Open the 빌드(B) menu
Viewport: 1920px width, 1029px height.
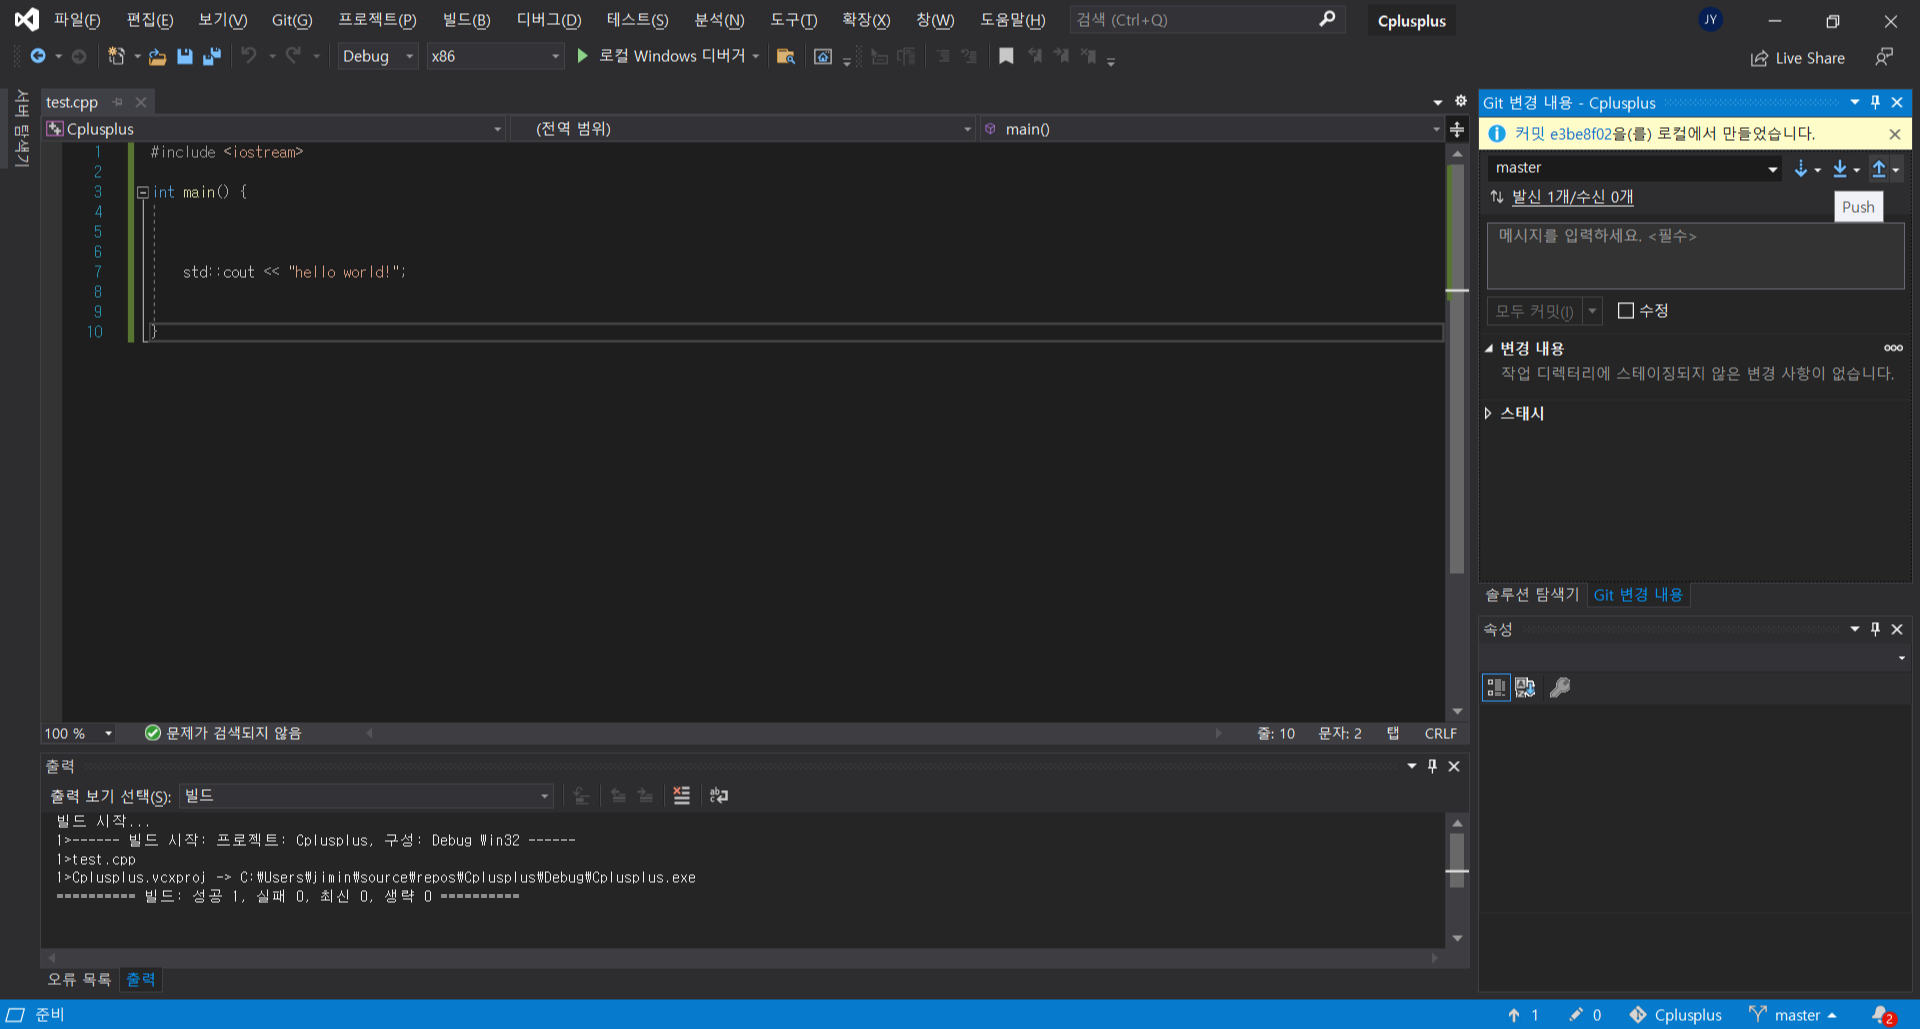467,20
